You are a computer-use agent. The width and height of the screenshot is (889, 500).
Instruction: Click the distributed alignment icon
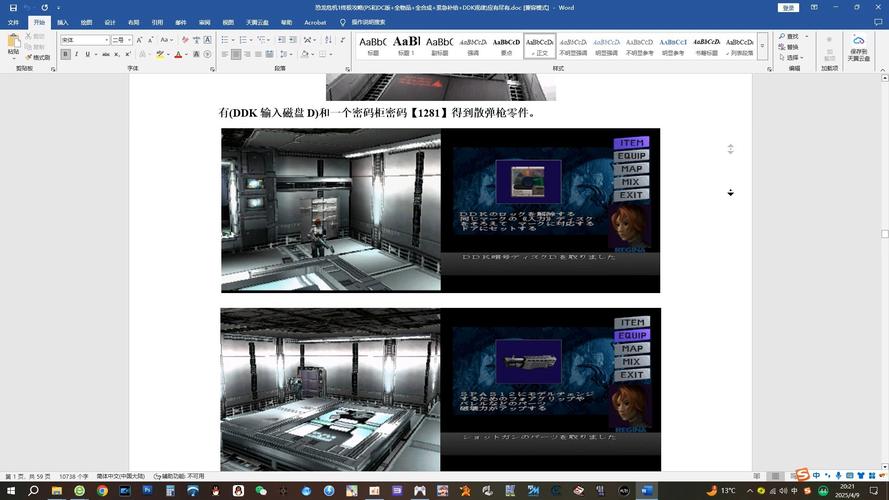pyautogui.click(x=269, y=54)
